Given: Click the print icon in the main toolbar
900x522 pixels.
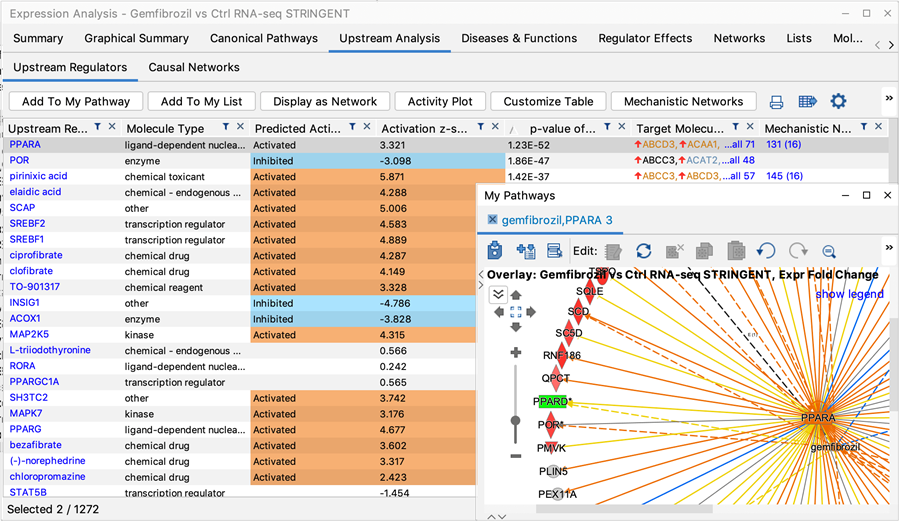Looking at the screenshot, I should pos(776,102).
